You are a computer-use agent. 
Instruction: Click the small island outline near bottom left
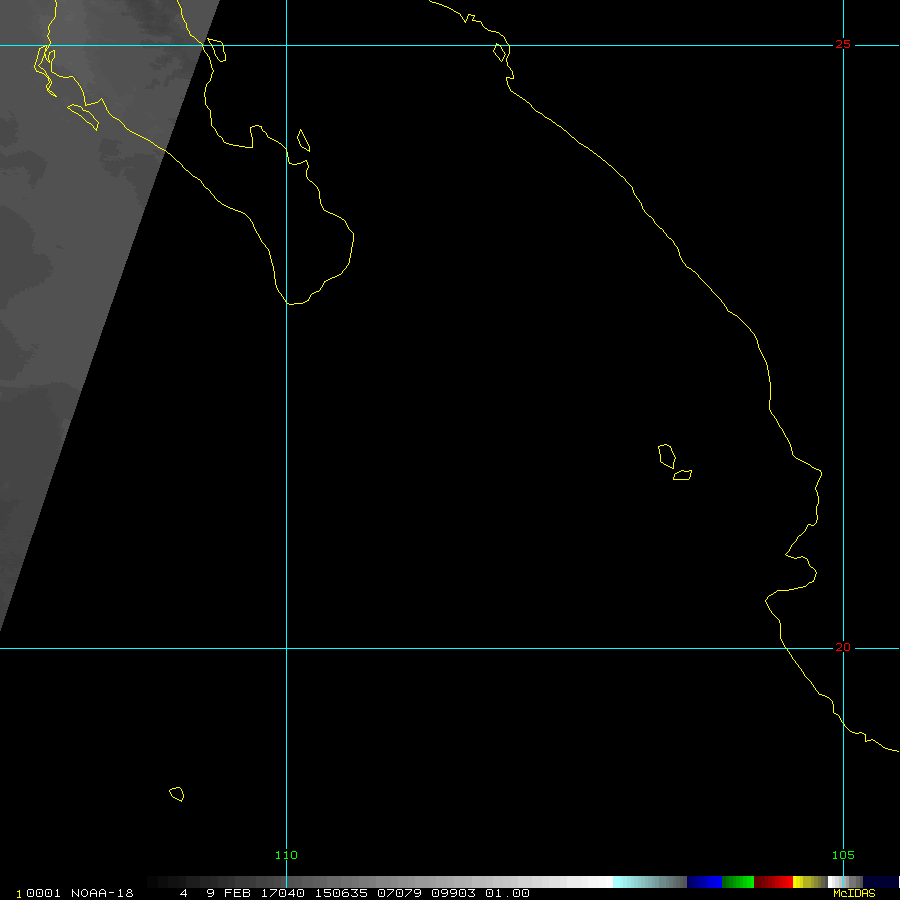[x=176, y=794]
